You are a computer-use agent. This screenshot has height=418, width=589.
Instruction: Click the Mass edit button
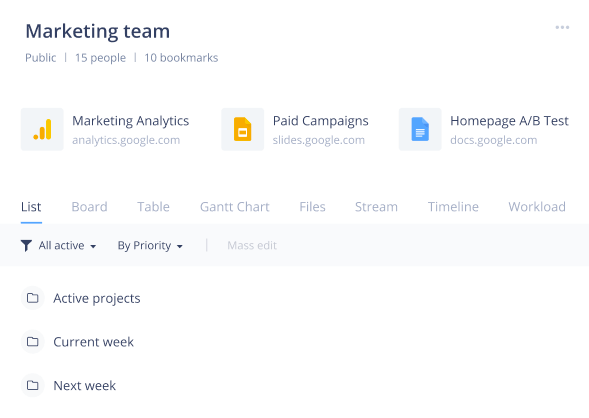click(252, 246)
